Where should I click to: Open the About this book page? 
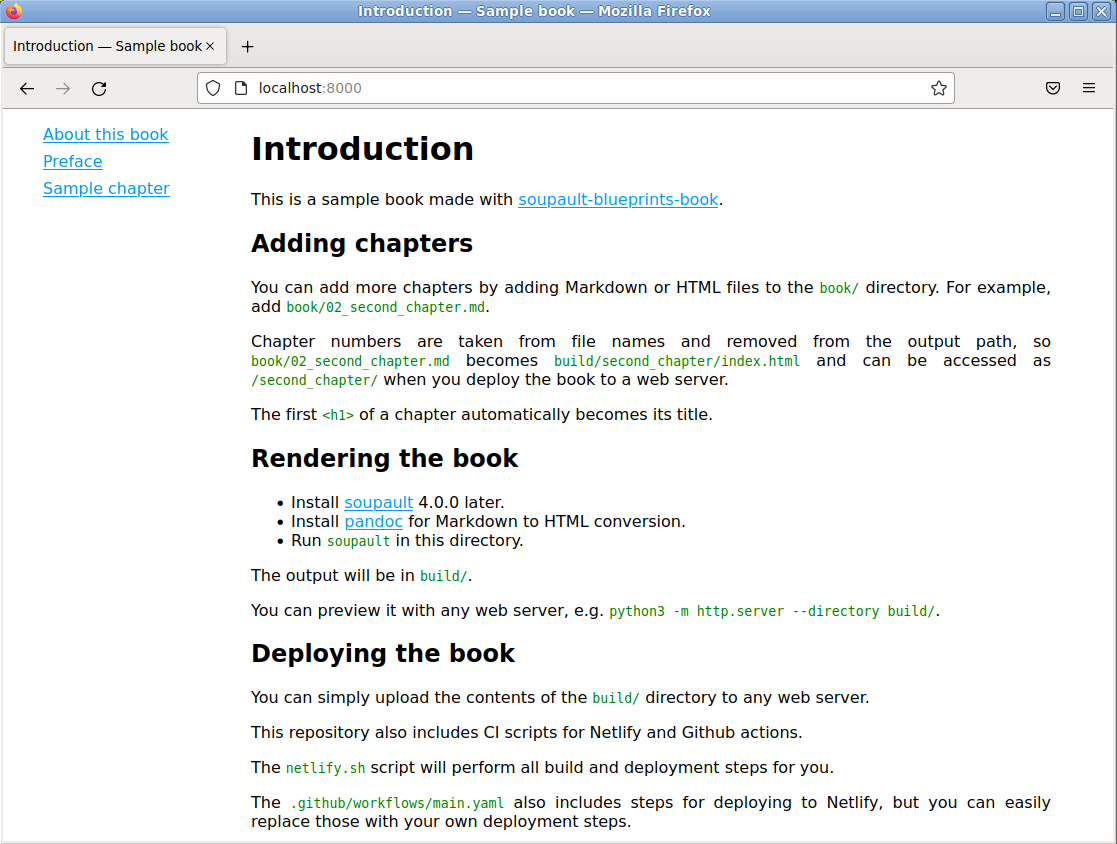point(105,134)
